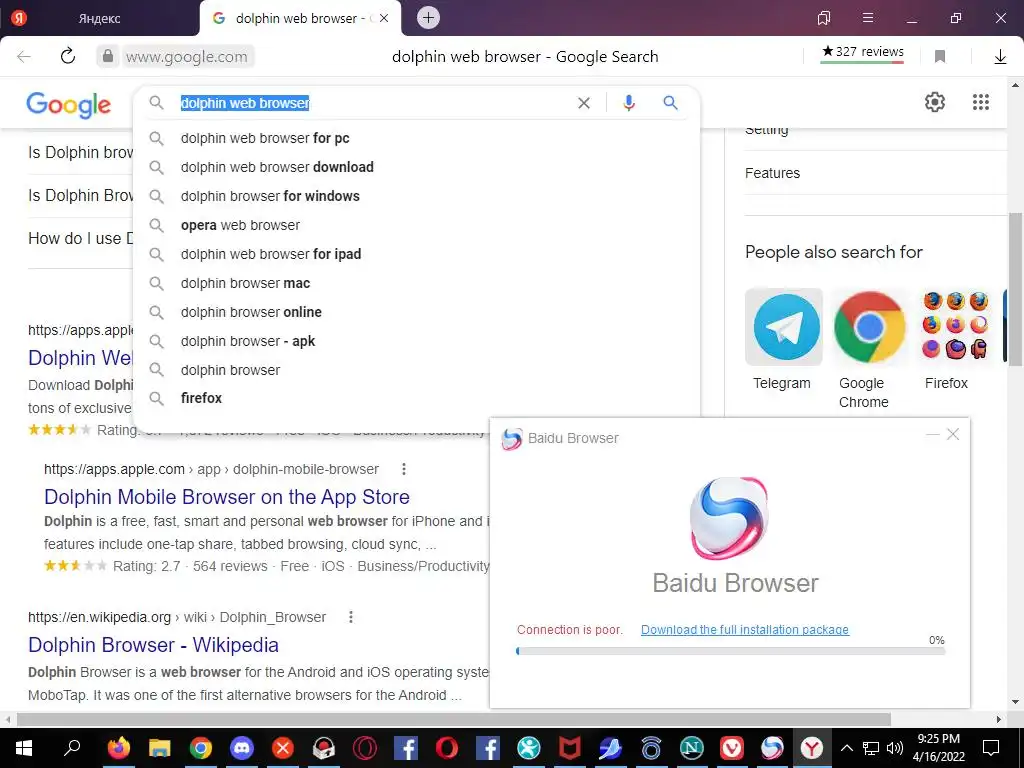Expand the Features row in side panel
This screenshot has width=1024, height=768.
(875, 173)
